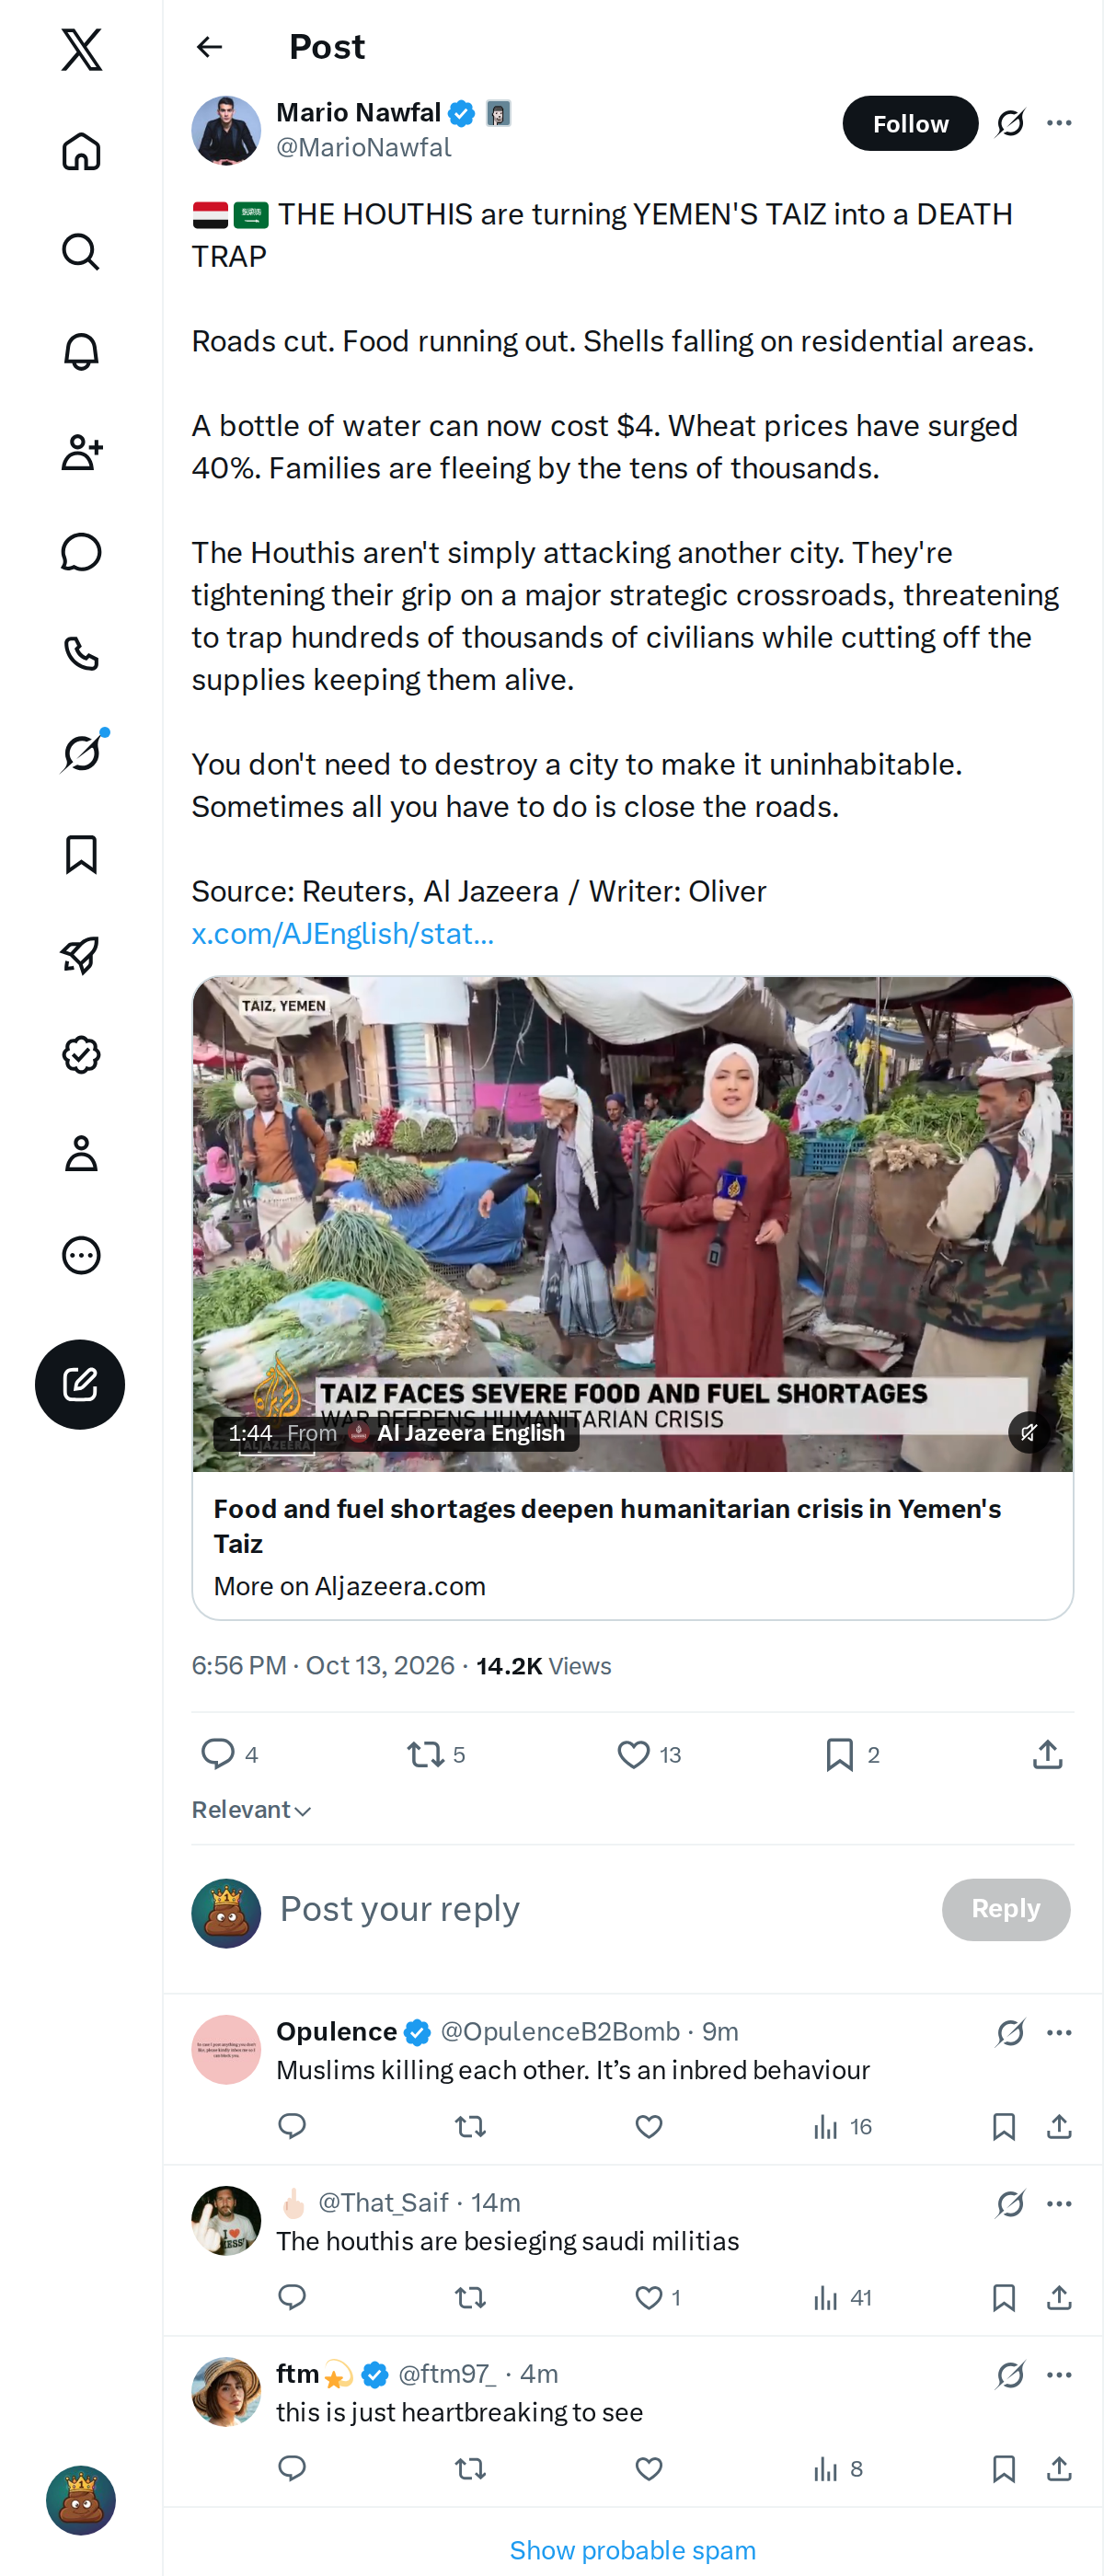Open the Search explore icon
Image resolution: width=1104 pixels, height=2576 pixels.
[x=81, y=252]
